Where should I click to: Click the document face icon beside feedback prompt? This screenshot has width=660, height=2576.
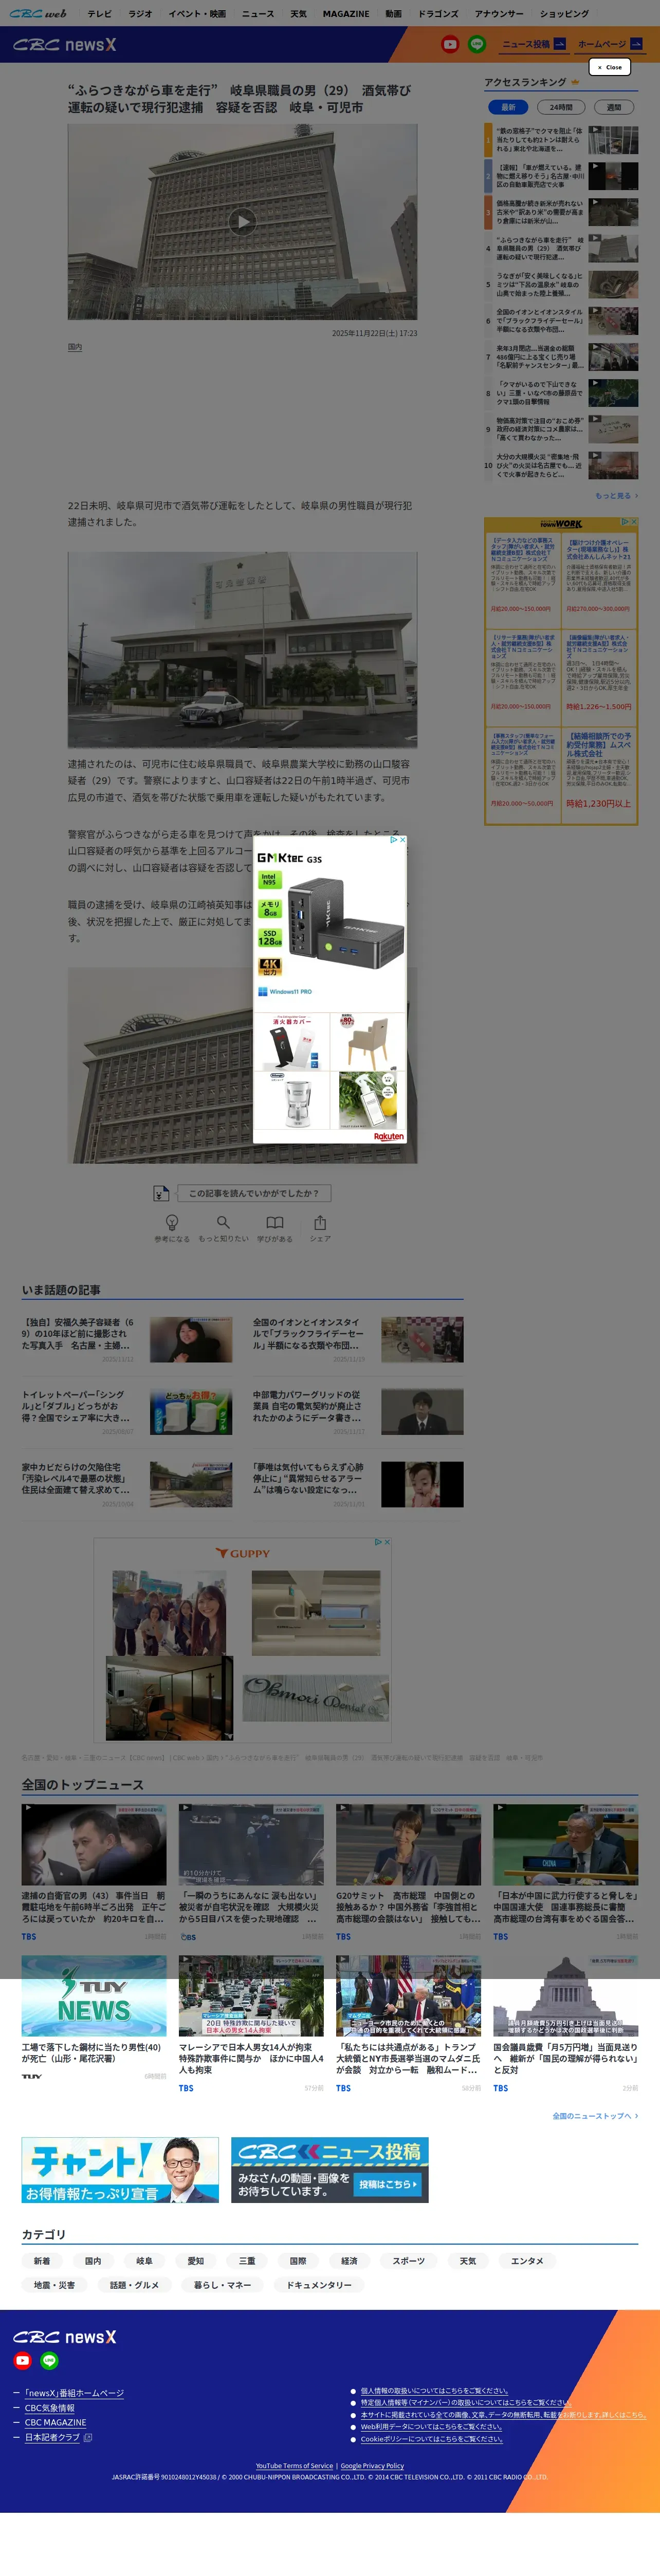tap(161, 1192)
